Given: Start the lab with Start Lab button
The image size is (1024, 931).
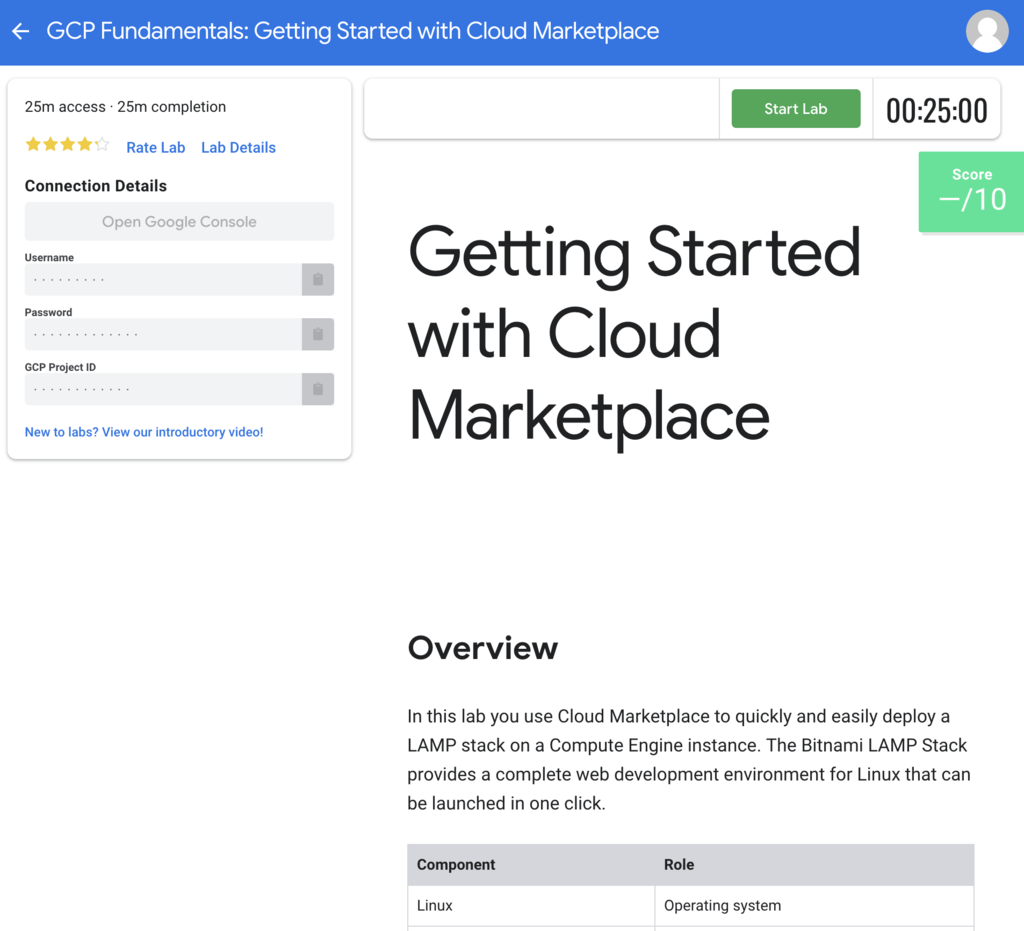Looking at the screenshot, I should [795, 108].
